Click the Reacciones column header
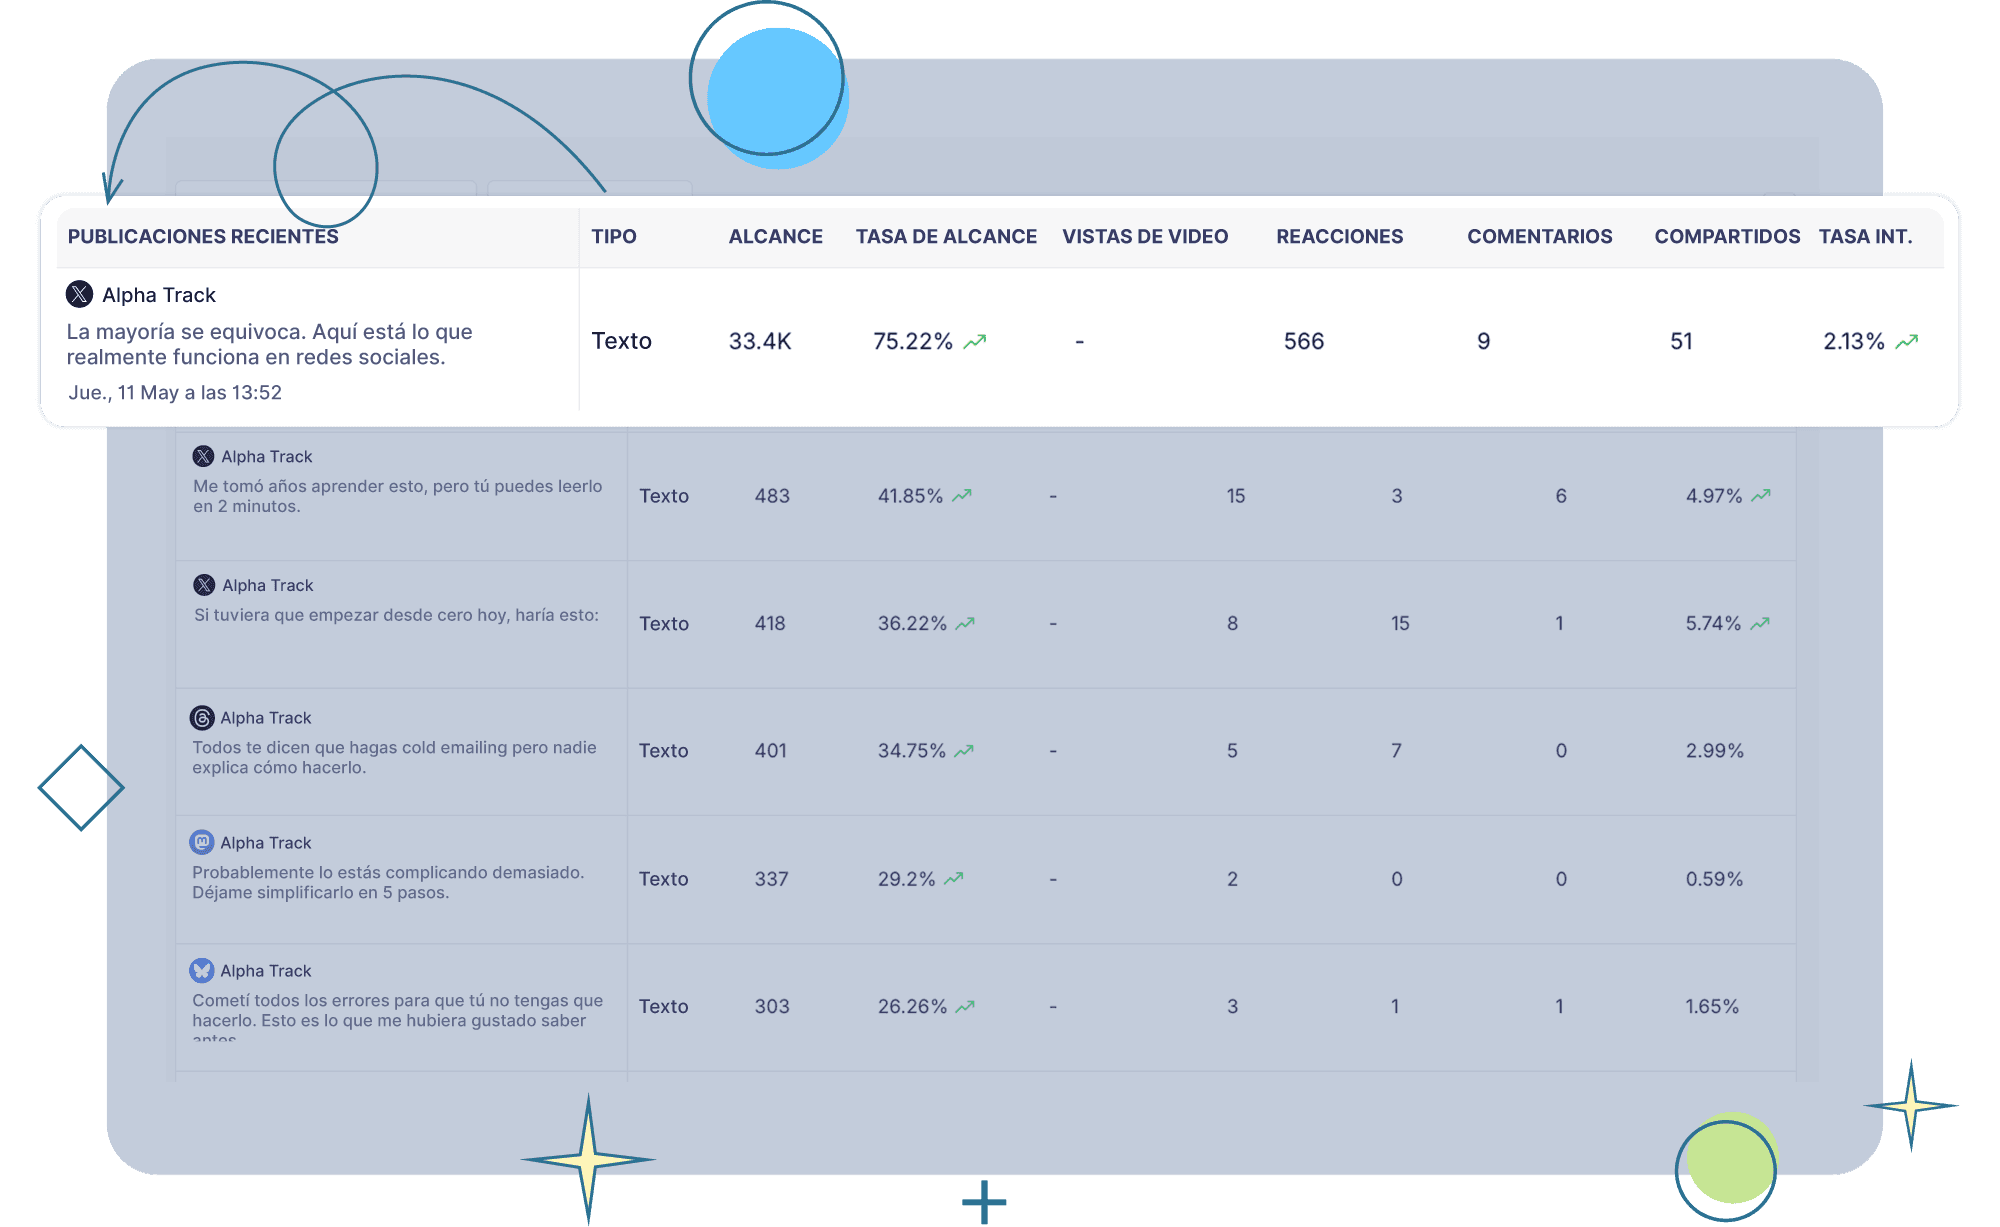This screenshot has height=1227, width=2000. [x=1339, y=237]
